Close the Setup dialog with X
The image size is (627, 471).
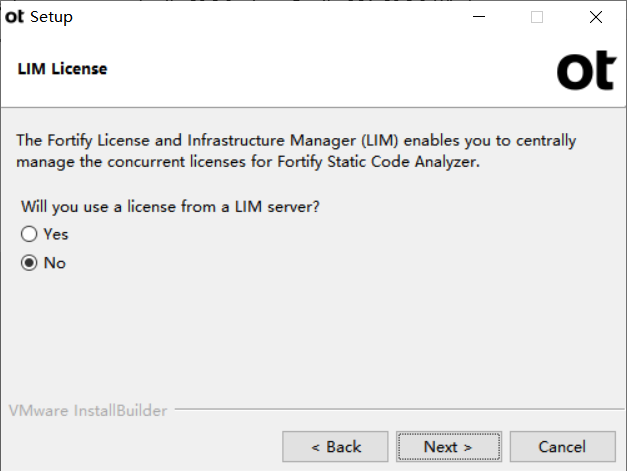pyautogui.click(x=596, y=17)
